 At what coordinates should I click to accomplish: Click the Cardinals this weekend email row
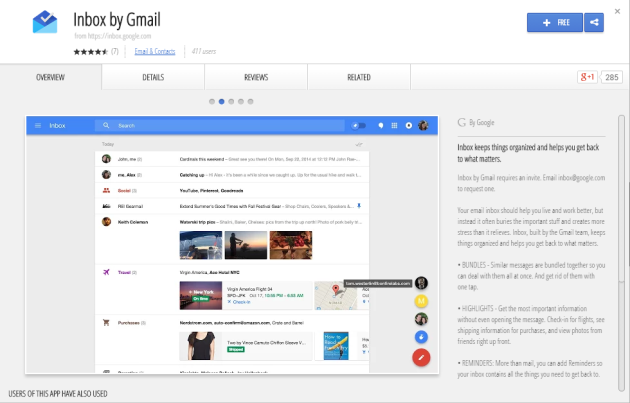pos(232,159)
